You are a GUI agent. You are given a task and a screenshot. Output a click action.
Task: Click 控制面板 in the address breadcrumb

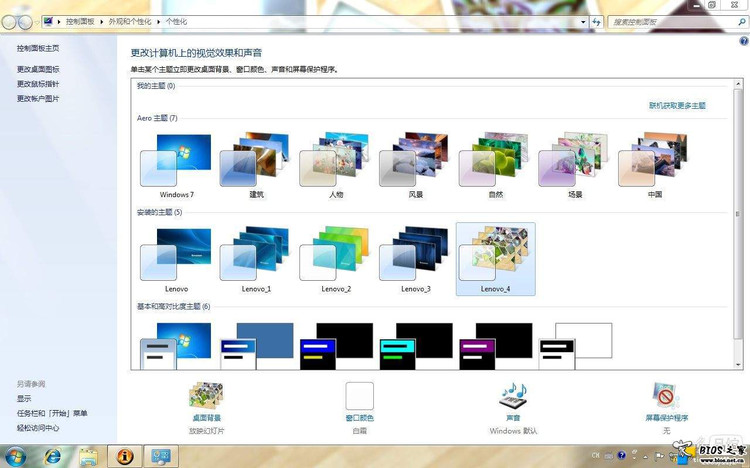[80, 22]
